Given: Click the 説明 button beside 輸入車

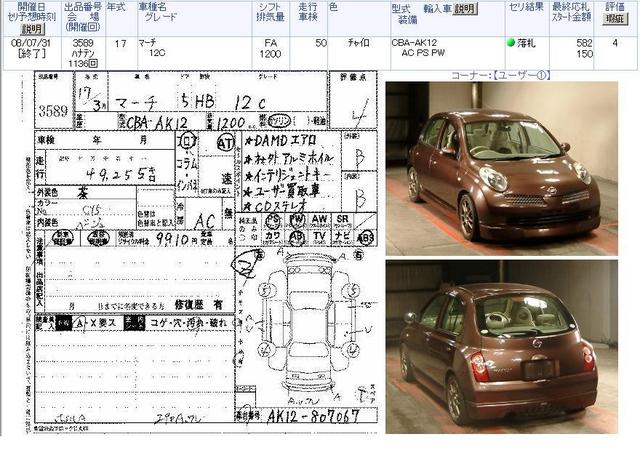Looking at the screenshot, I should [465, 9].
